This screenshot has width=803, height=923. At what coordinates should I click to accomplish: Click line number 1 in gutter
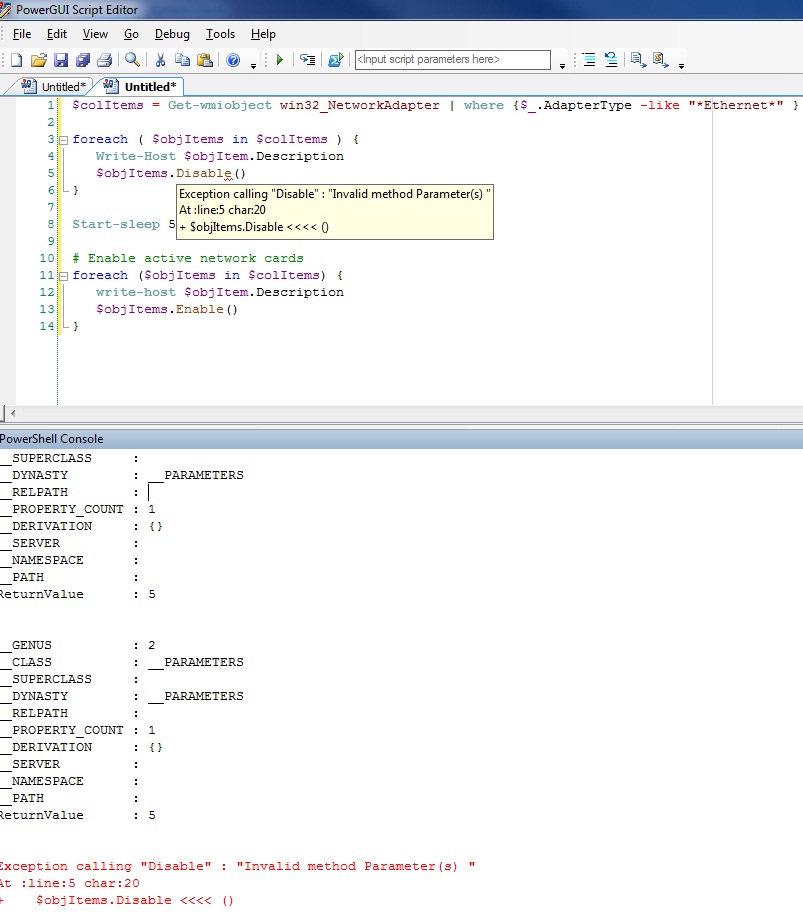point(51,105)
